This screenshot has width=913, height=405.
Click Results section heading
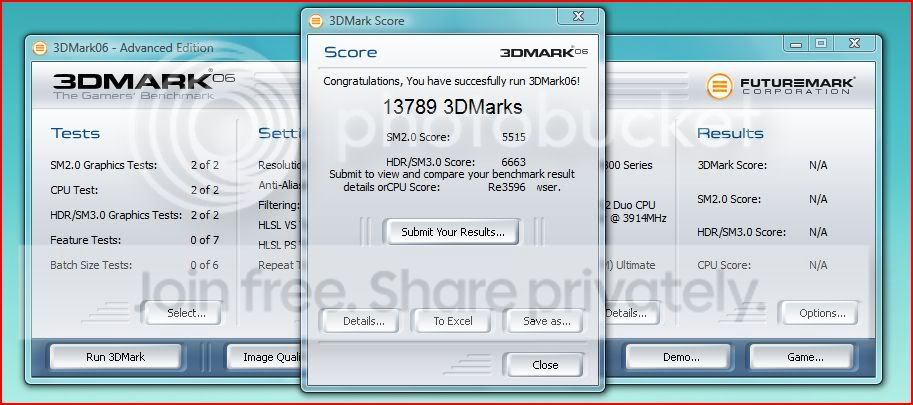[730, 133]
